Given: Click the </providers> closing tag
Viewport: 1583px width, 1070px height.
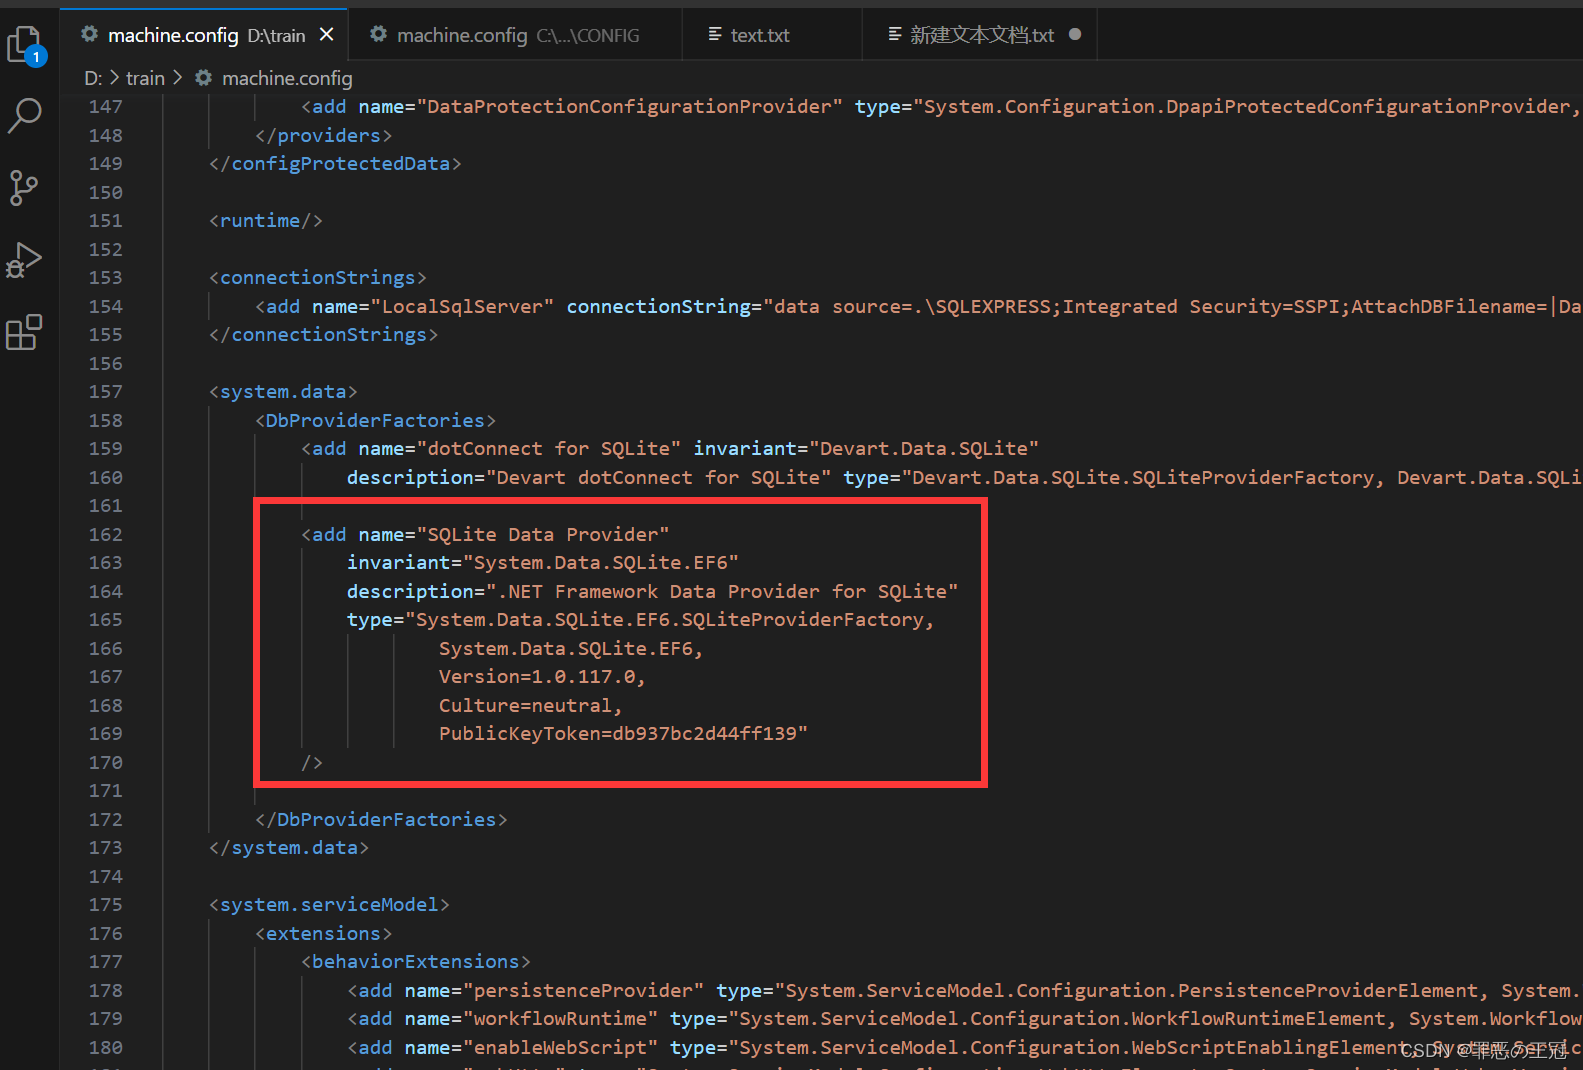Looking at the screenshot, I should (x=324, y=136).
